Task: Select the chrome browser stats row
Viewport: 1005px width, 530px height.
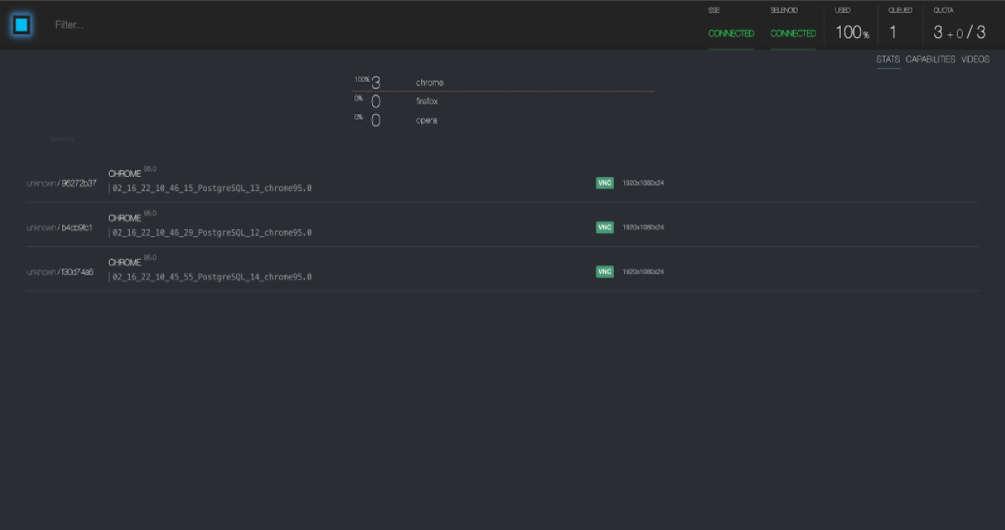Action: 429,83
